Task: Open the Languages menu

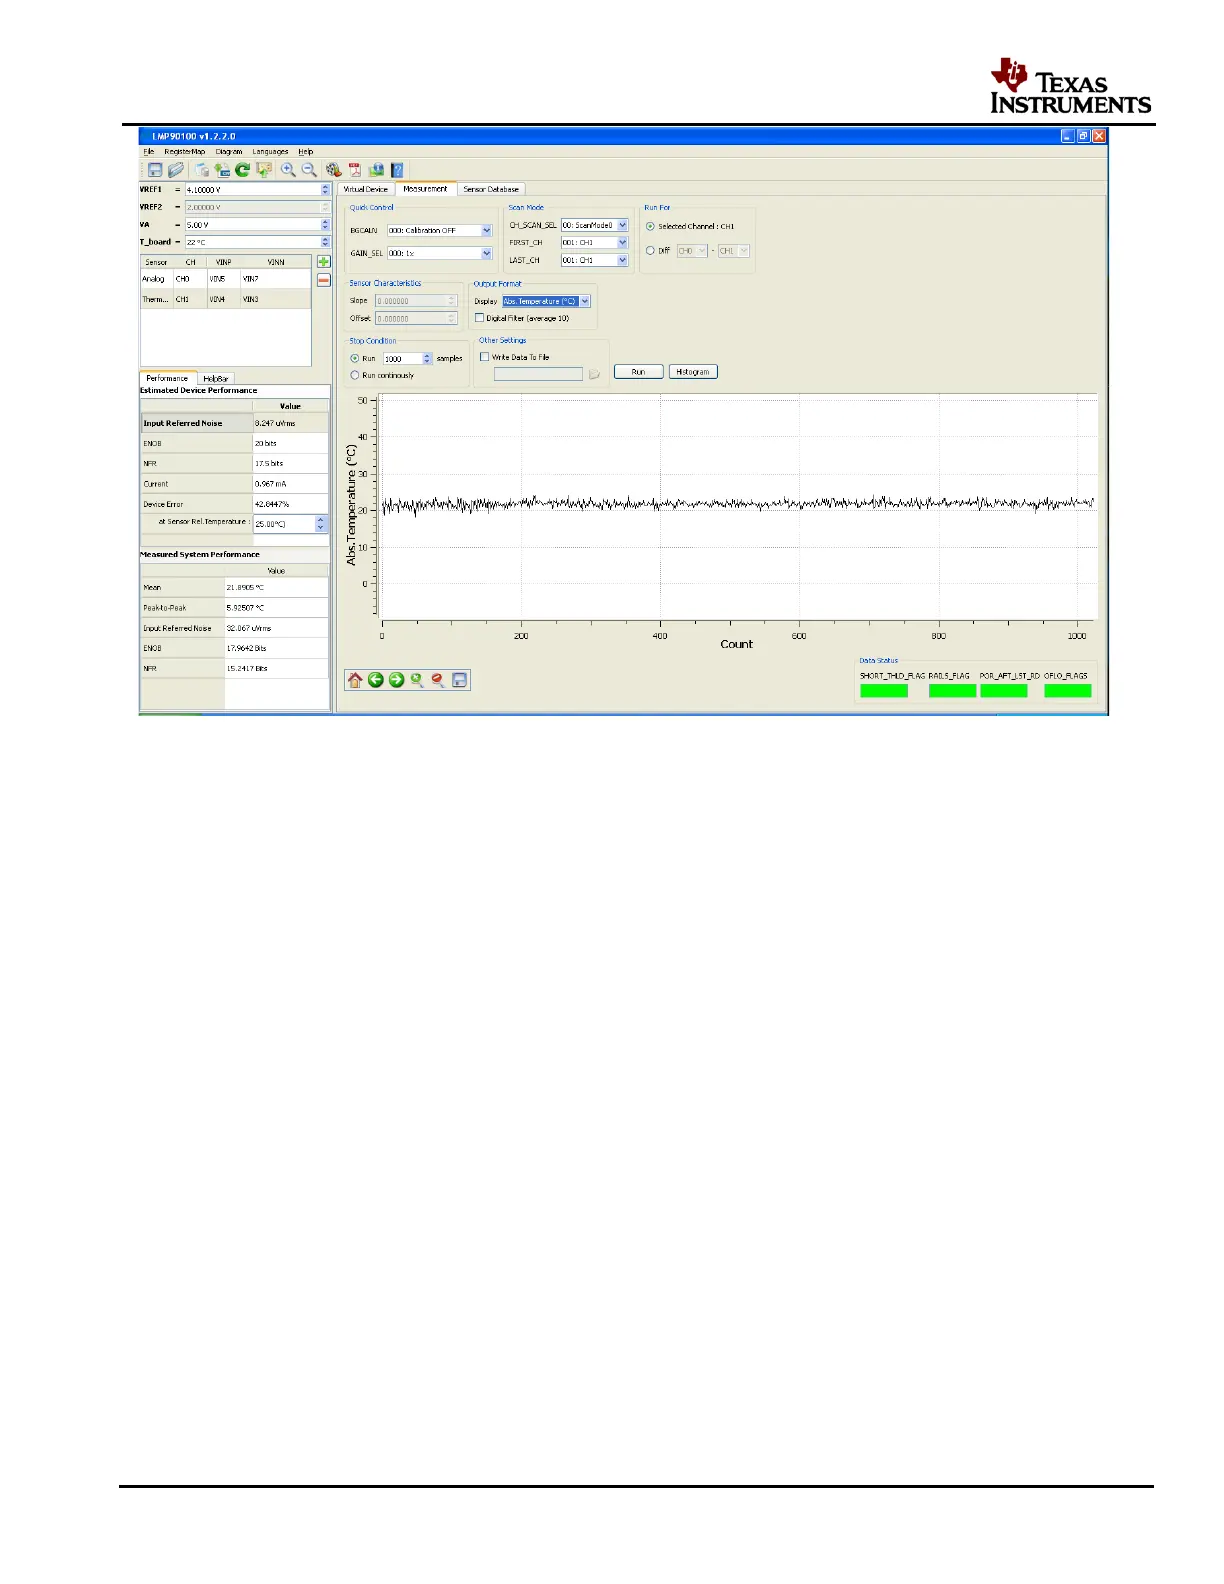Action: [270, 152]
